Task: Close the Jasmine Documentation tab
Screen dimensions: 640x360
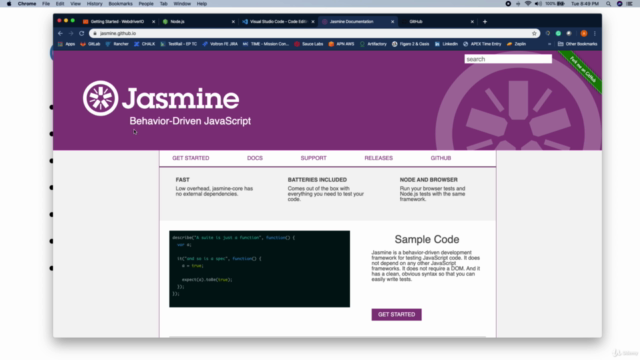Action: coord(393,22)
